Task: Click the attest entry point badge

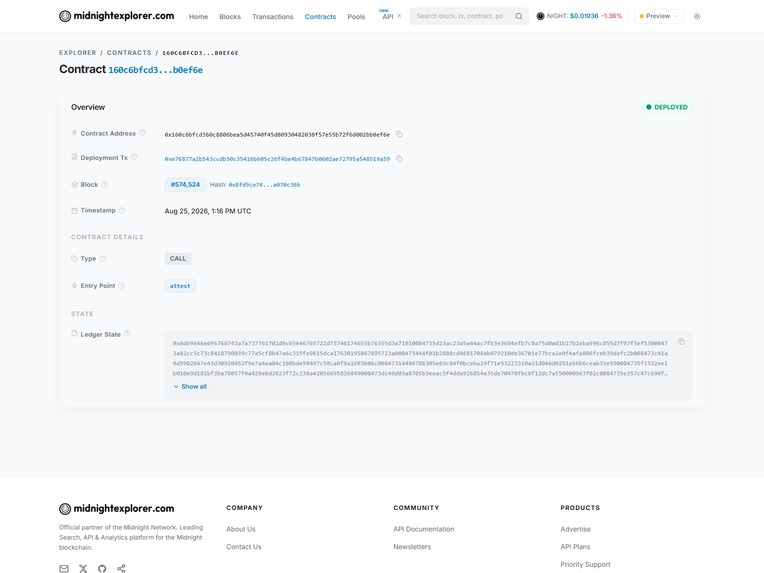Action: click(x=180, y=286)
